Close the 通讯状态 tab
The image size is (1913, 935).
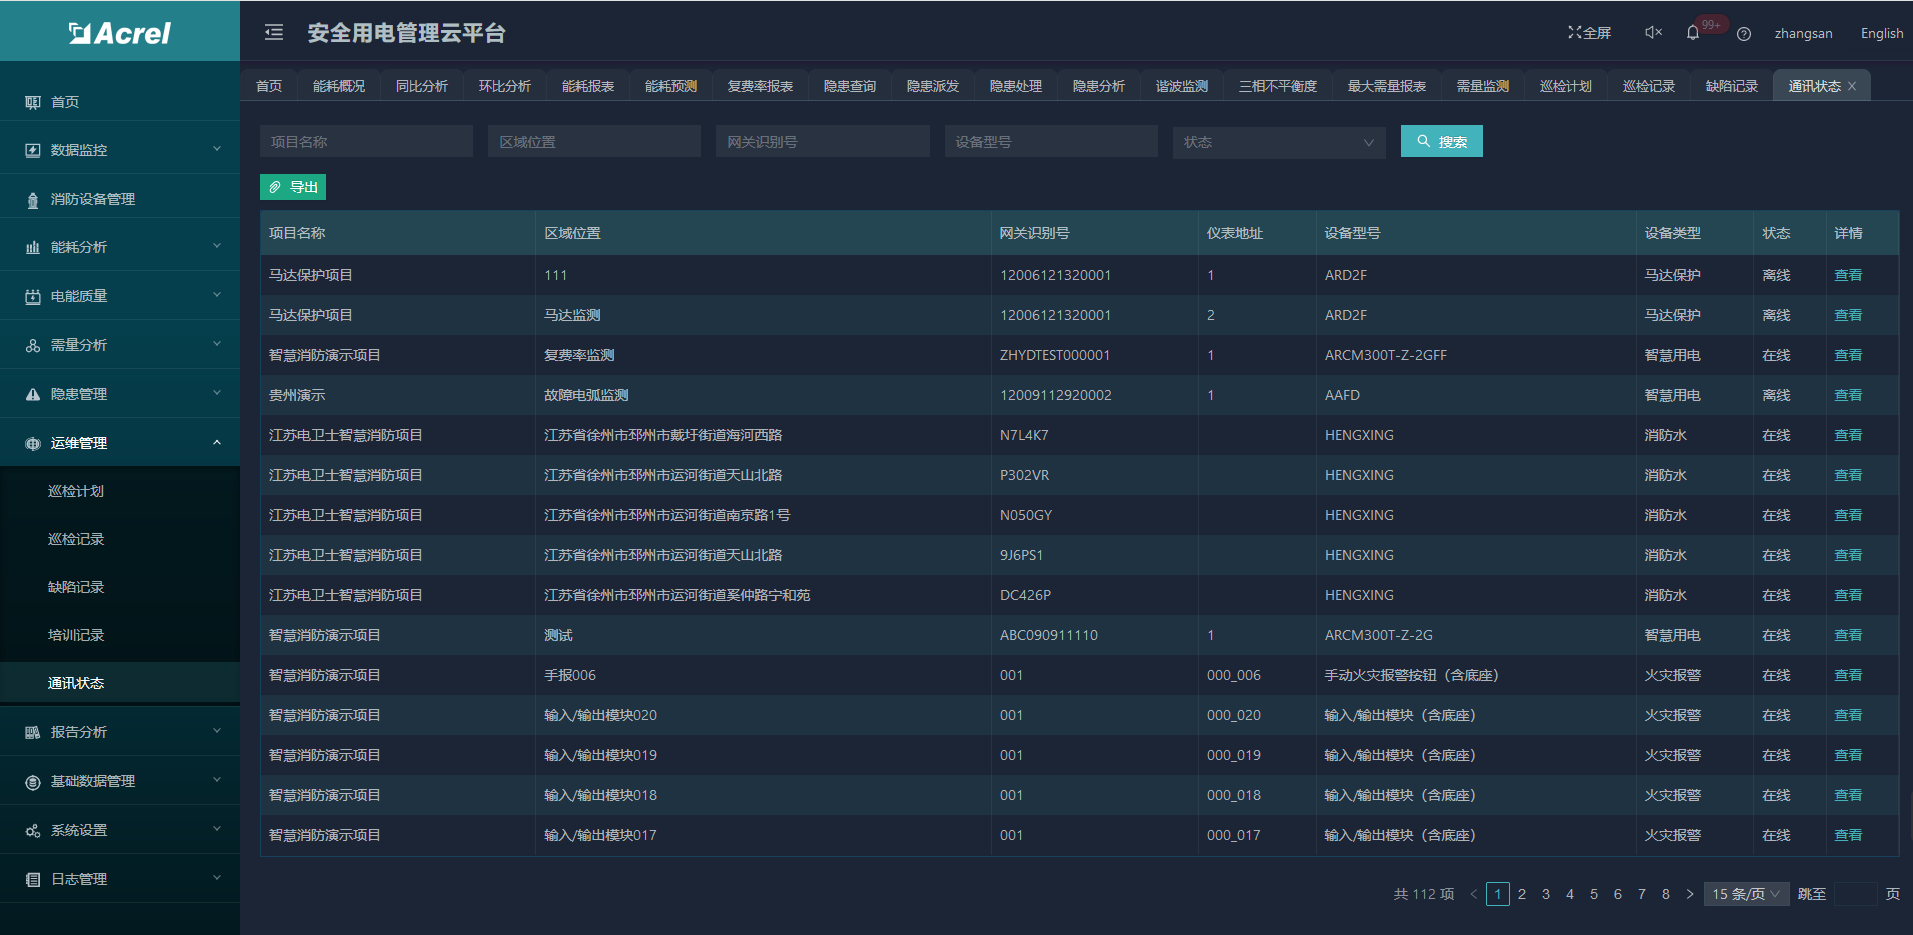click(x=1852, y=87)
